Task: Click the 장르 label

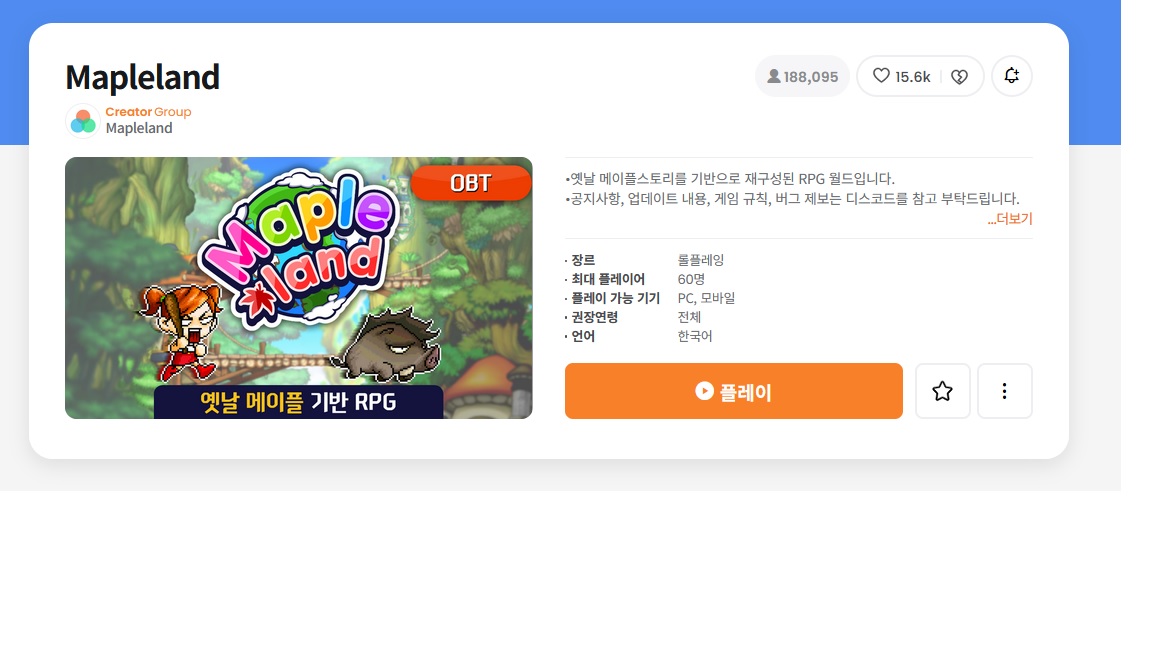Action: pos(583,260)
